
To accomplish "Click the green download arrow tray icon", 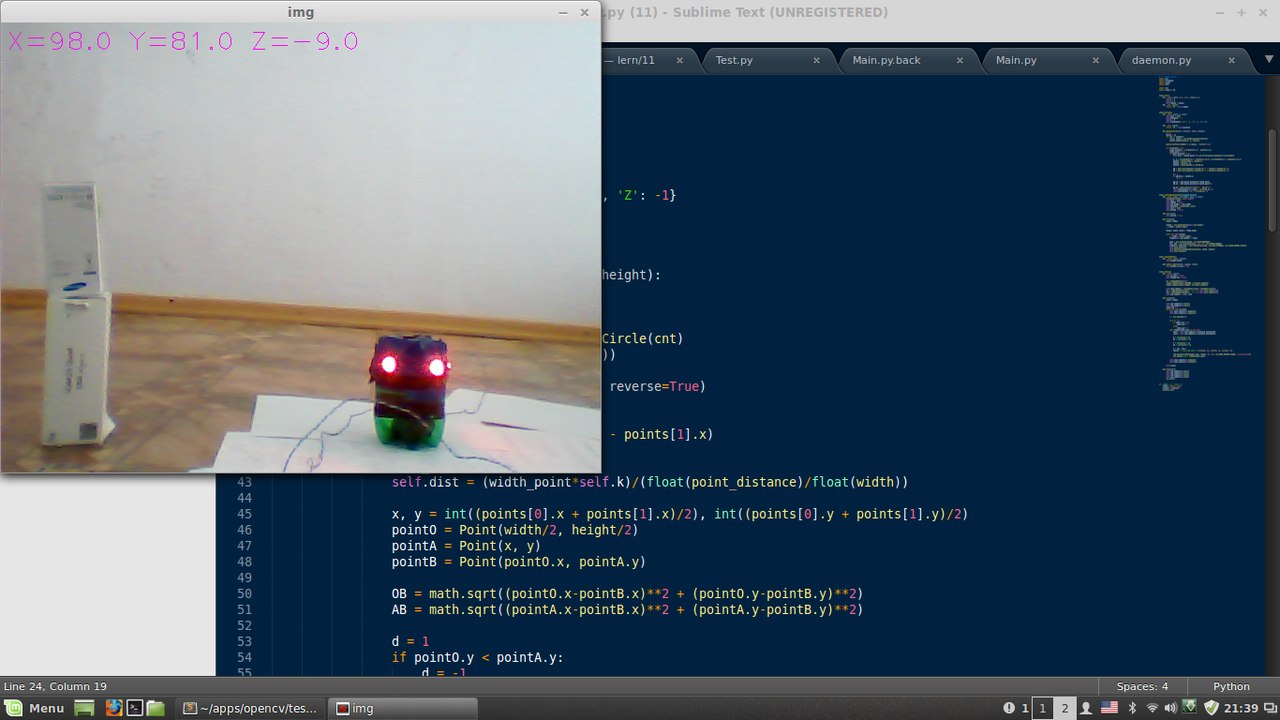I will [x=1191, y=708].
